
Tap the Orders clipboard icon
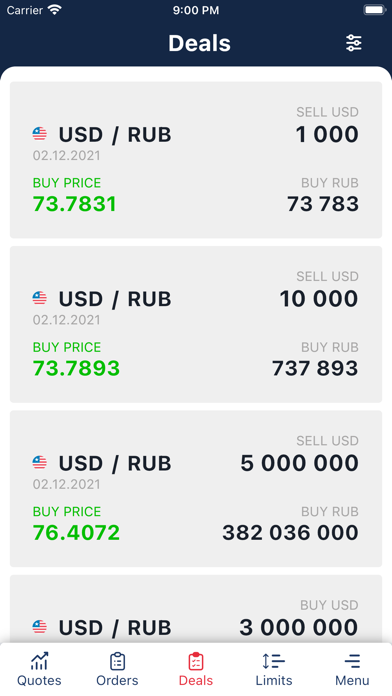(x=118, y=661)
